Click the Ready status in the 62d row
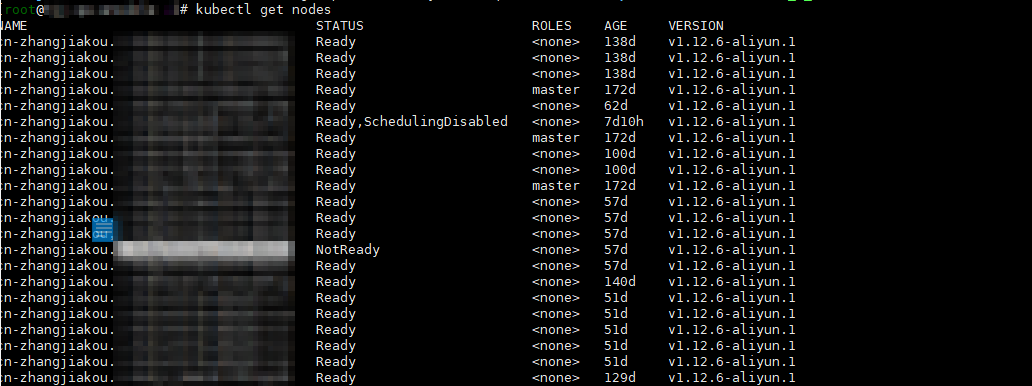The height and width of the screenshot is (386, 1032). (336, 105)
